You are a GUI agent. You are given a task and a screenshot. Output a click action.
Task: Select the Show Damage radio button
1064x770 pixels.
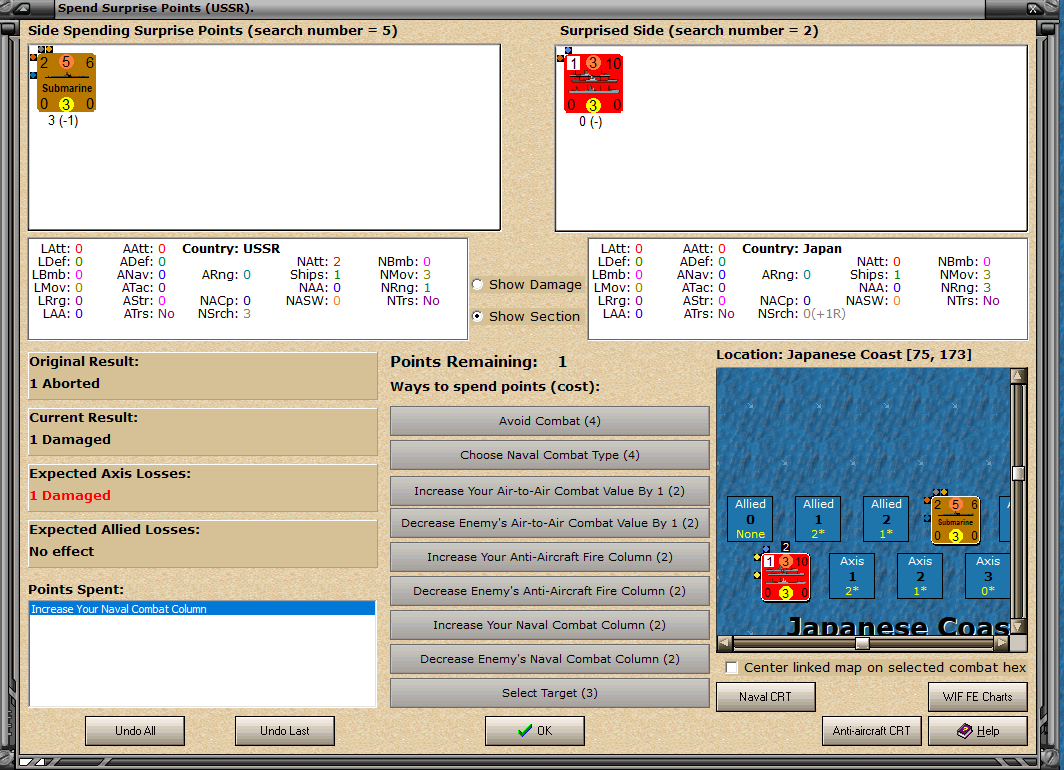click(478, 284)
